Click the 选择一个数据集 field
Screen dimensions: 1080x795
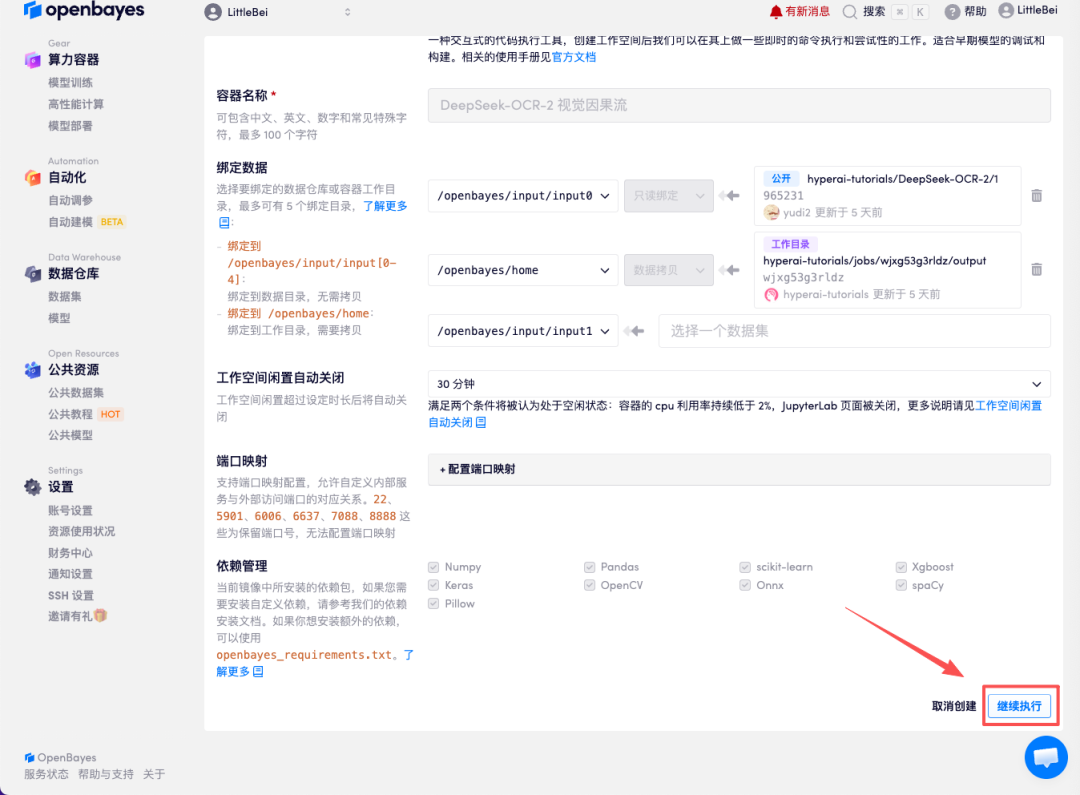854,331
